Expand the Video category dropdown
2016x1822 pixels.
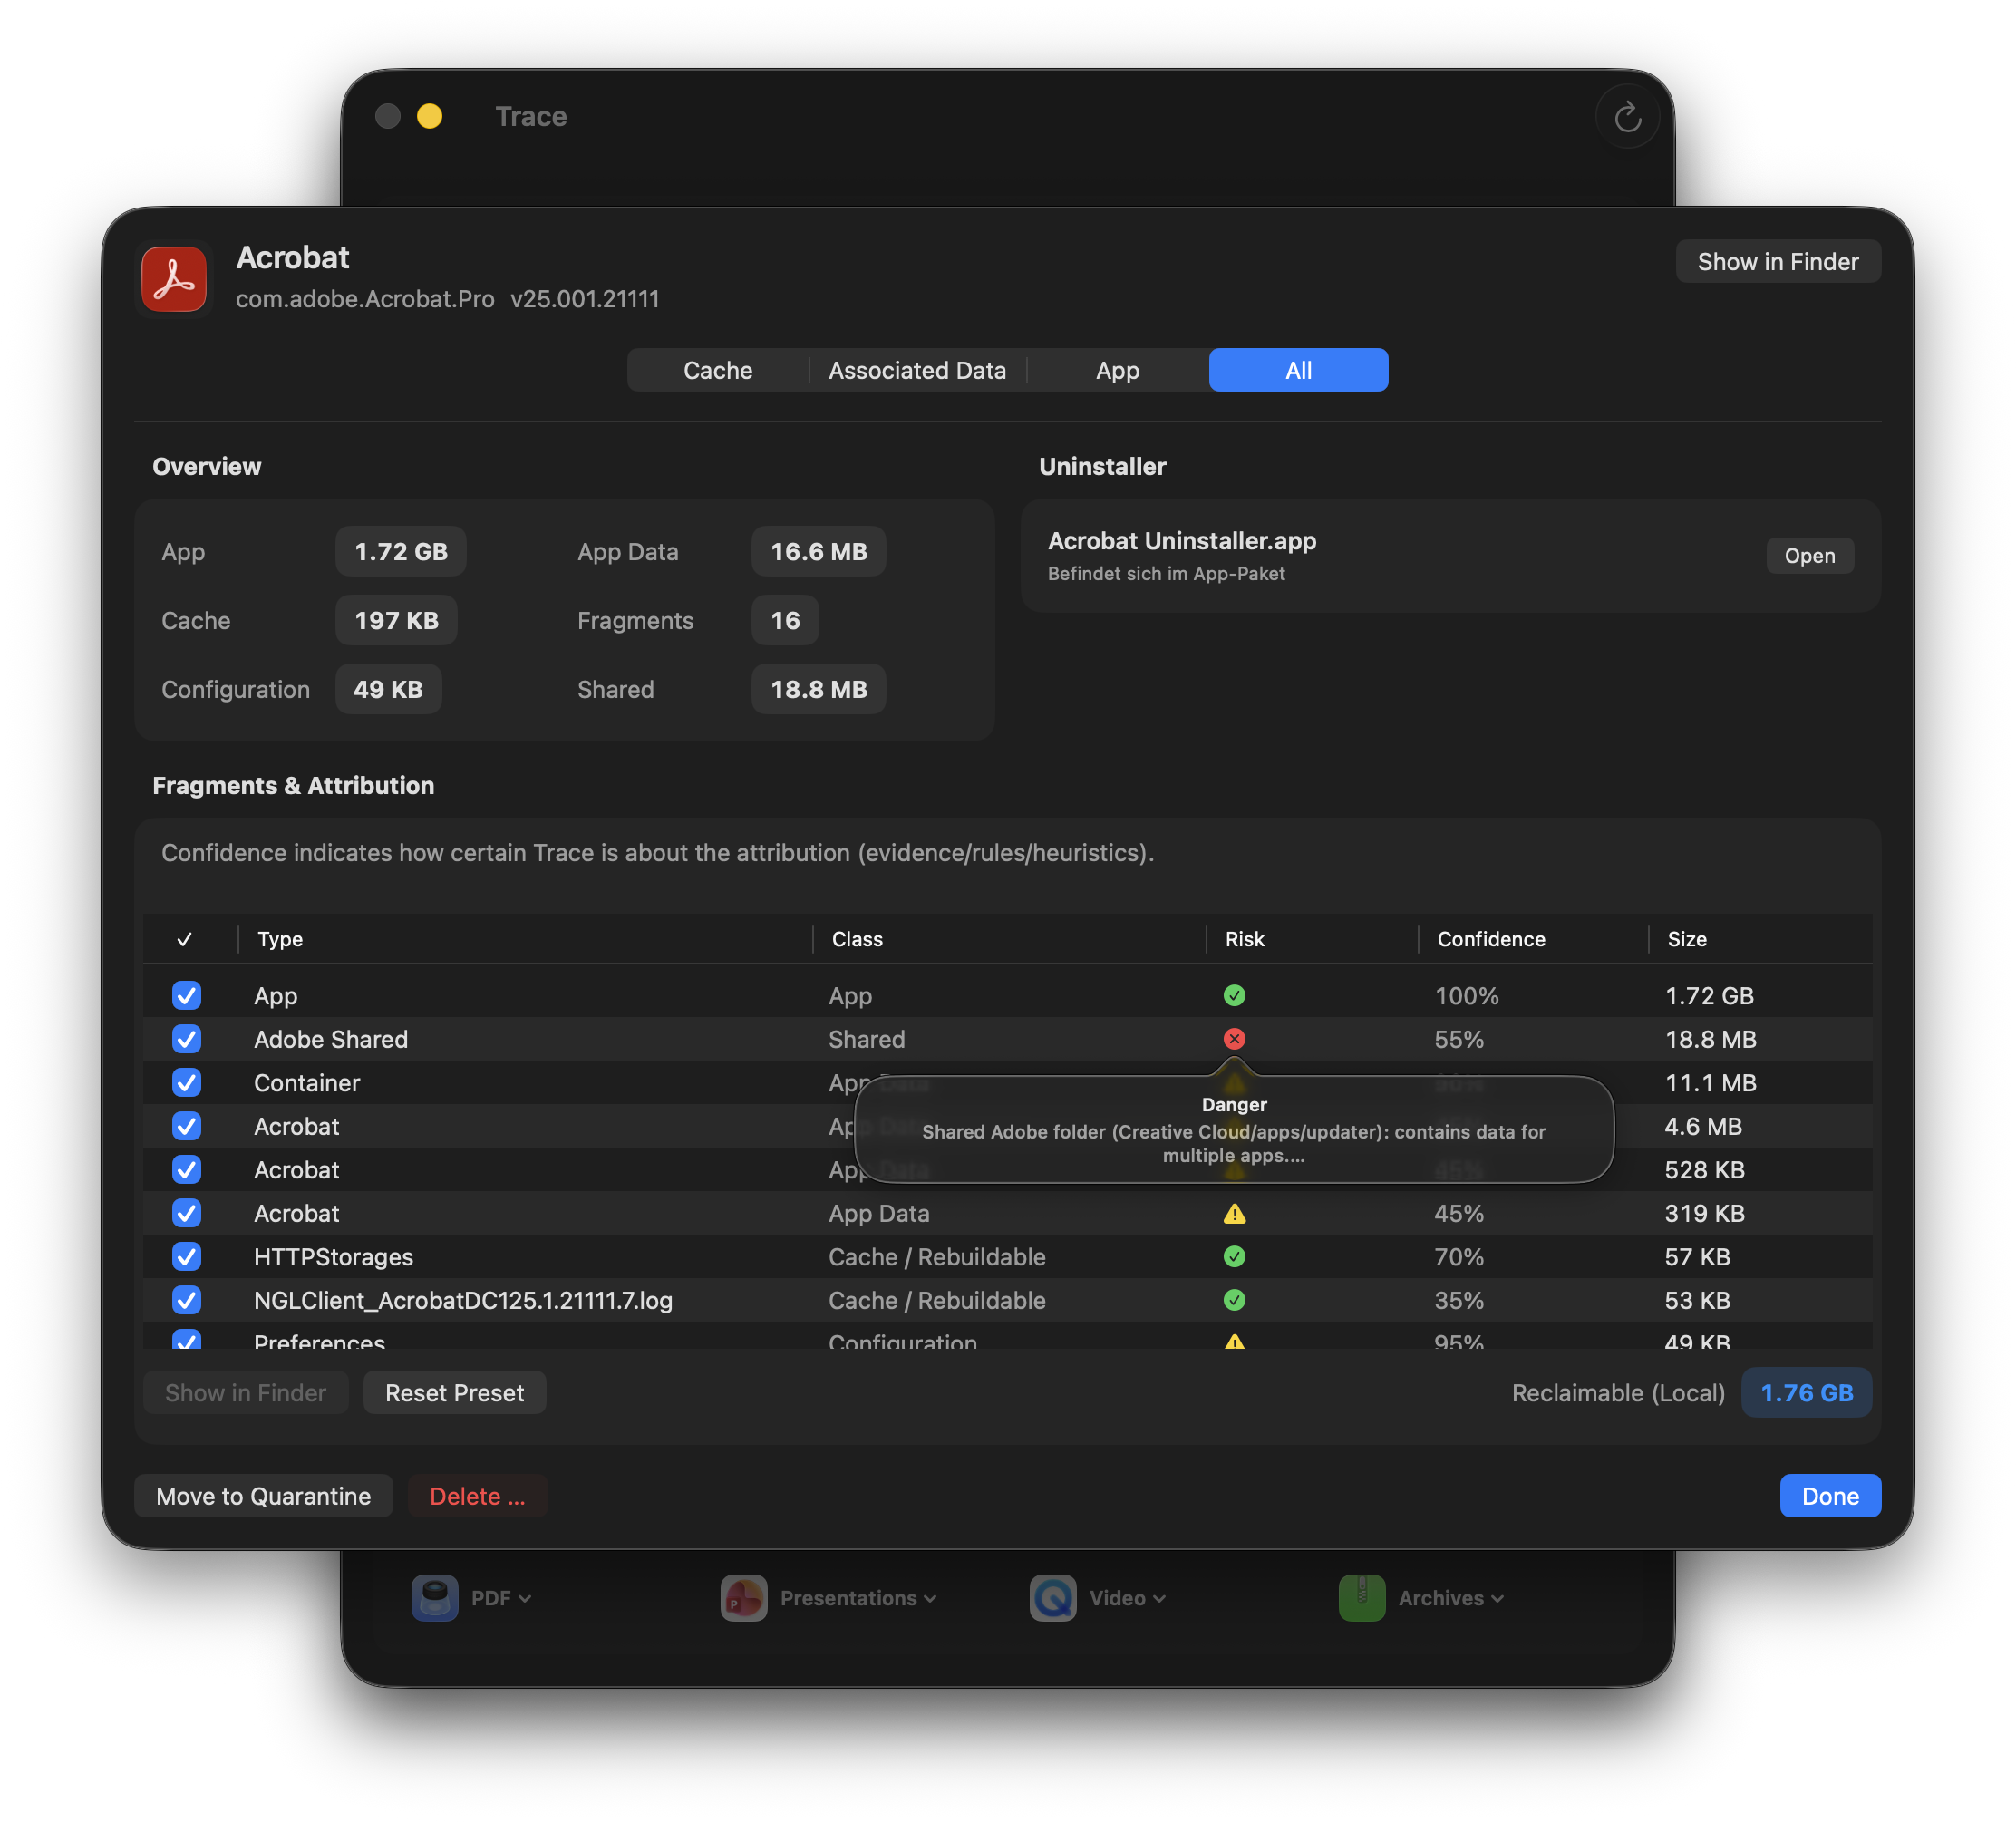coord(1160,1597)
